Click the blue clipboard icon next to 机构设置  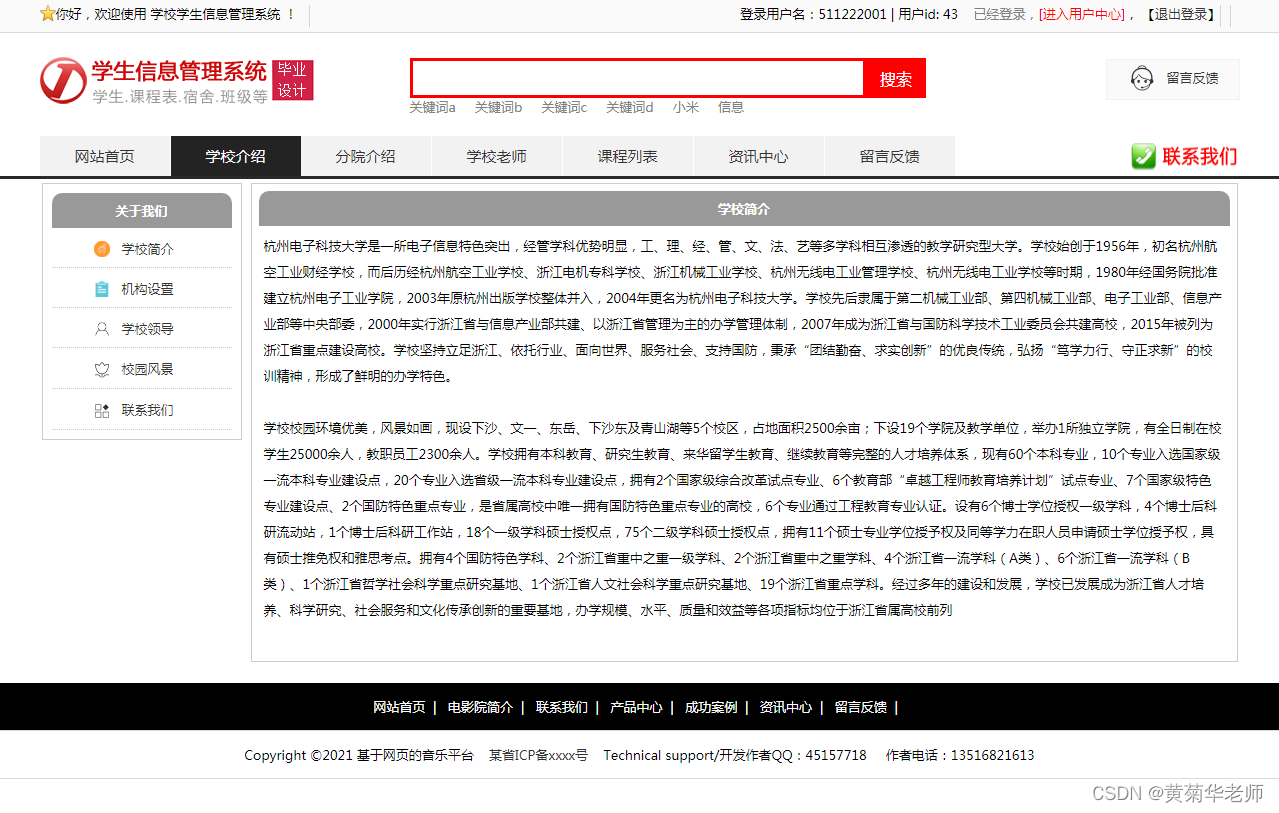coord(102,289)
